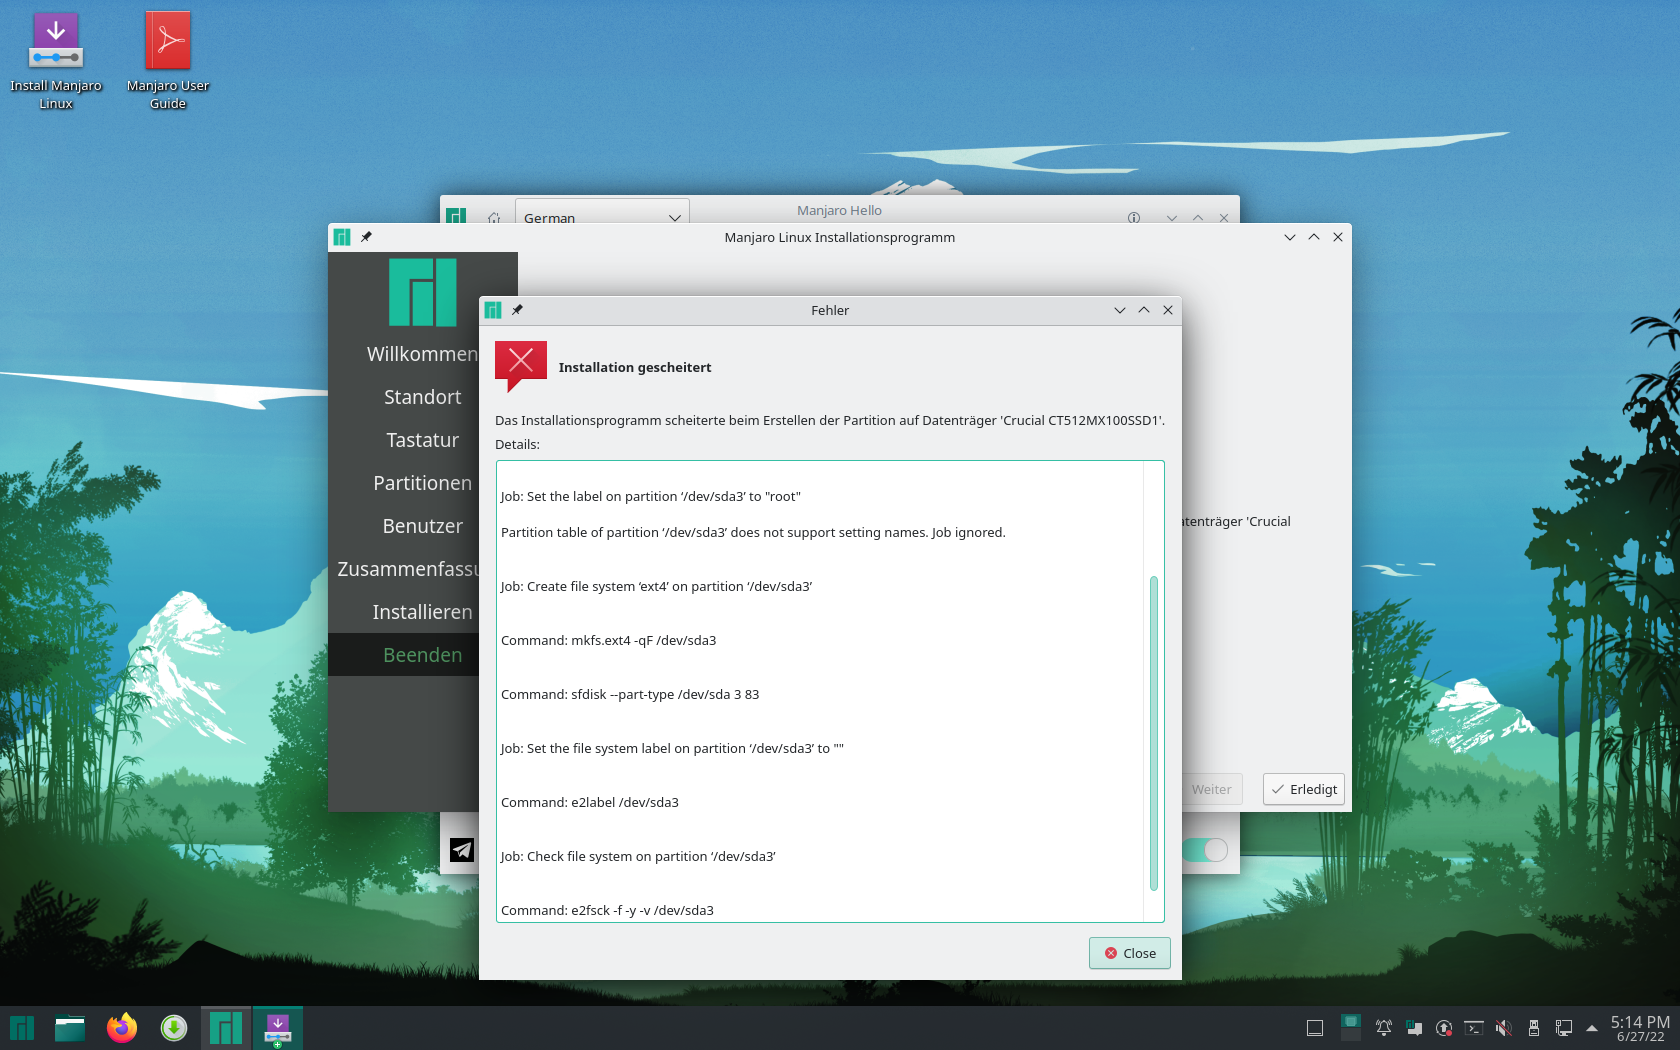Click the 'Details:' label
Image resolution: width=1680 pixels, height=1050 pixels.
517,444
